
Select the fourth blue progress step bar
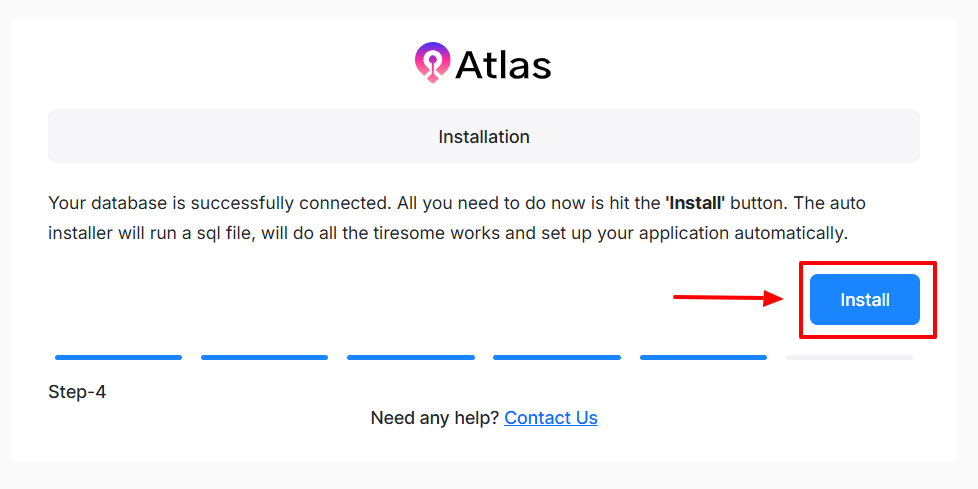(x=557, y=357)
